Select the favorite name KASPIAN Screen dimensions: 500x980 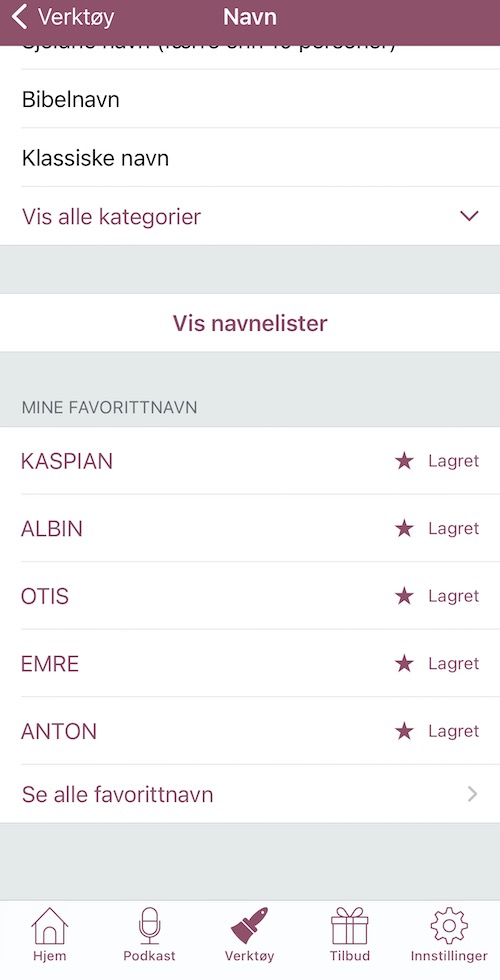point(67,461)
